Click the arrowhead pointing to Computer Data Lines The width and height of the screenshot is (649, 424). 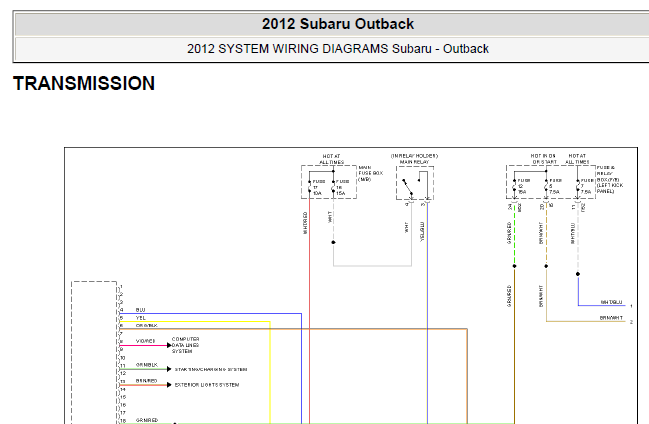pos(169,345)
